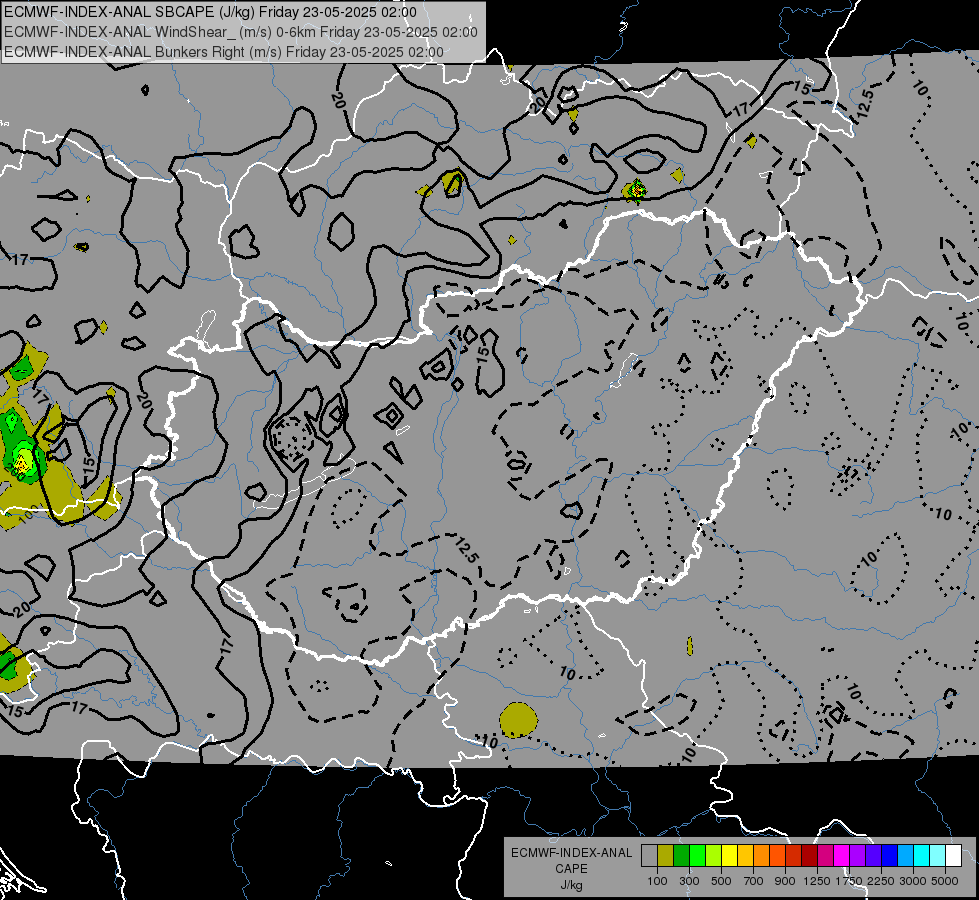Select the purple swatch after tick 1750
This screenshot has height=900, width=979.
click(858, 856)
